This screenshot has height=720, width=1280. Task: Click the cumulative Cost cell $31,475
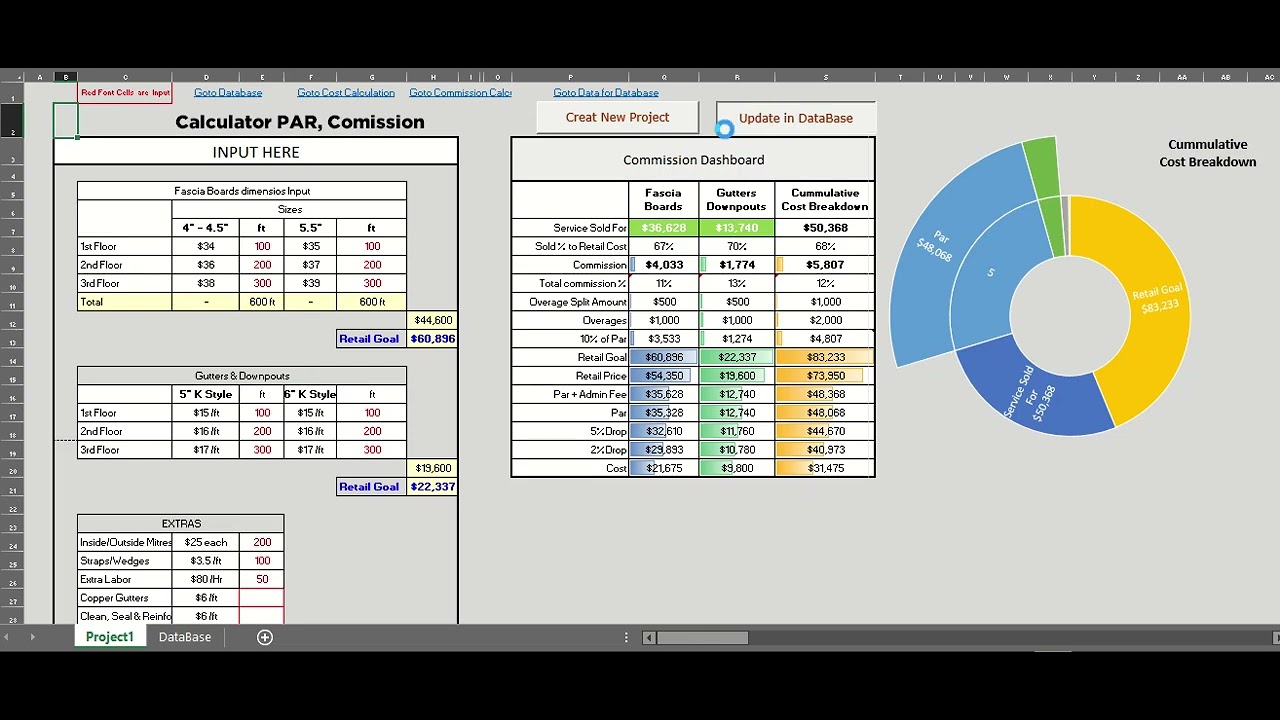coord(825,468)
